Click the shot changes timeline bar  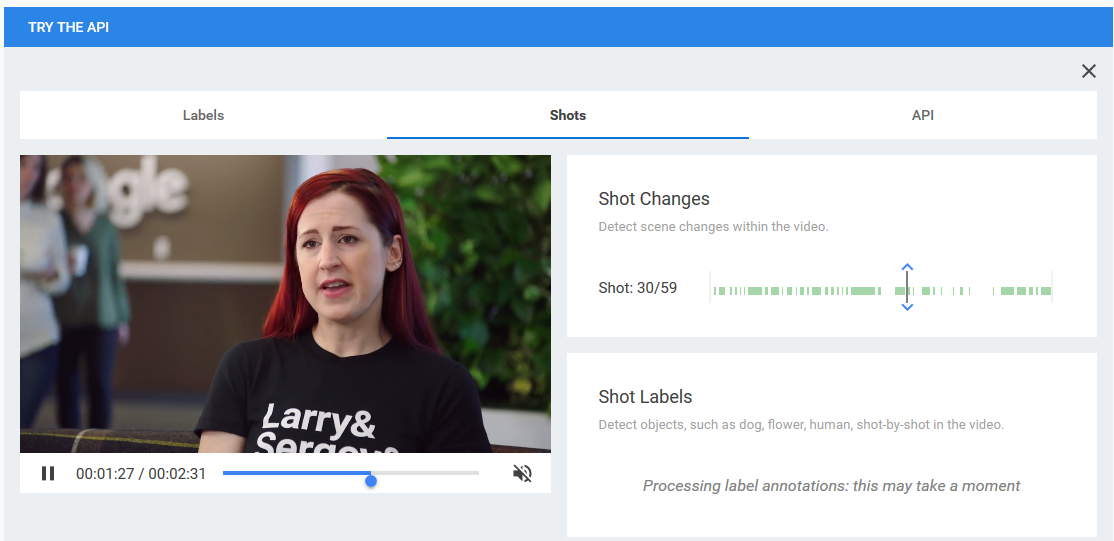[881, 291]
